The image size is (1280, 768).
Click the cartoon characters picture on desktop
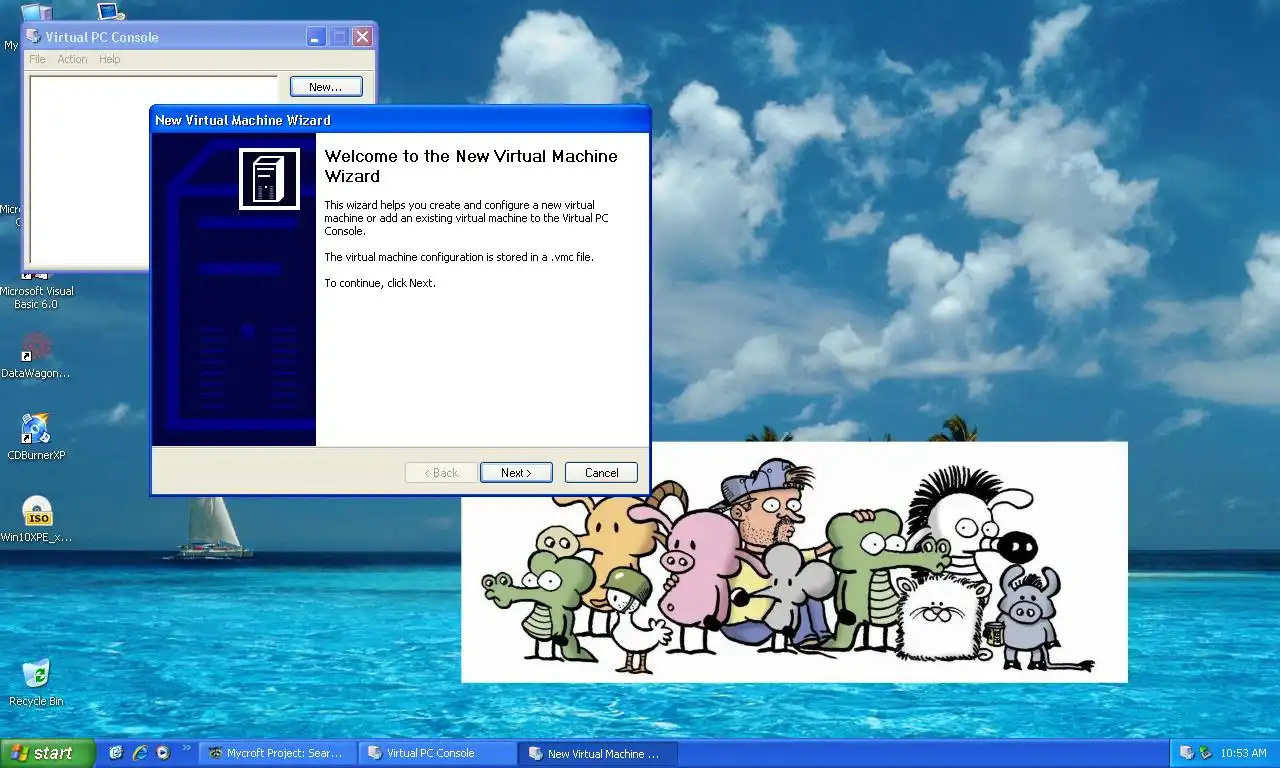pos(794,562)
